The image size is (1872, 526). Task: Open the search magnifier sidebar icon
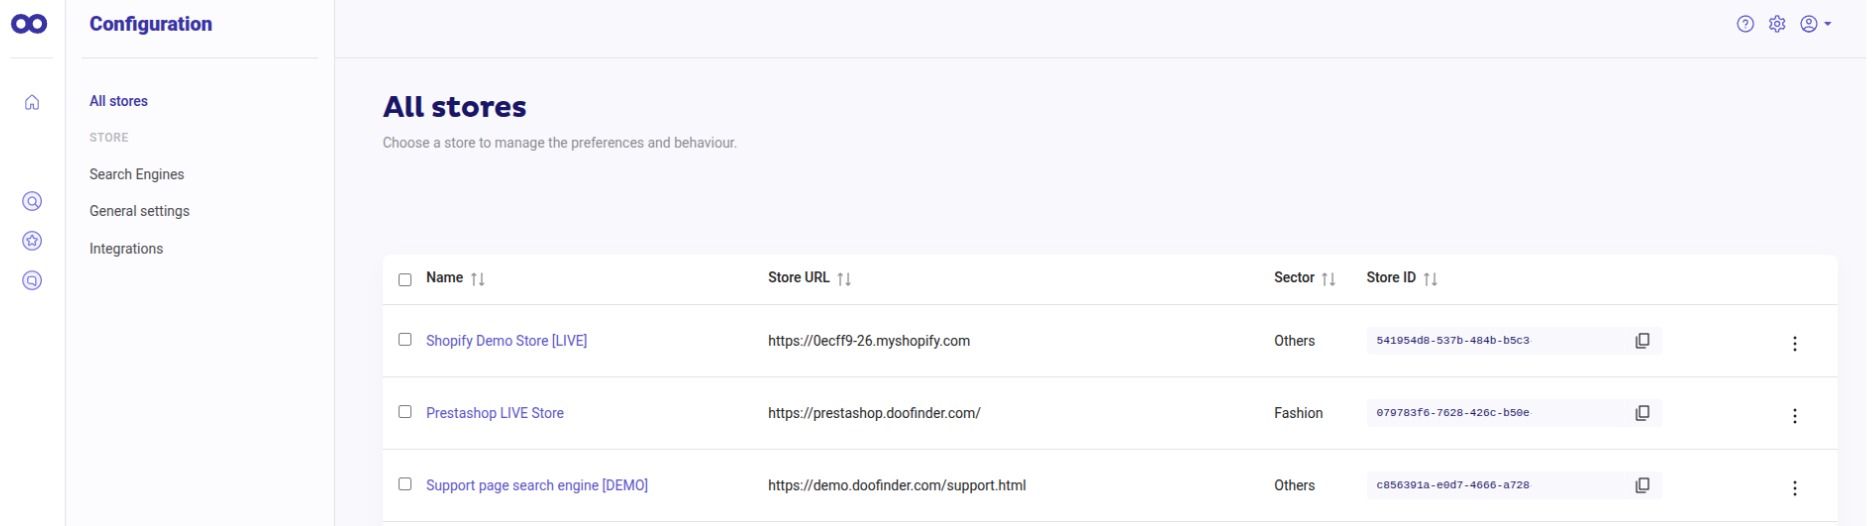coord(32,202)
